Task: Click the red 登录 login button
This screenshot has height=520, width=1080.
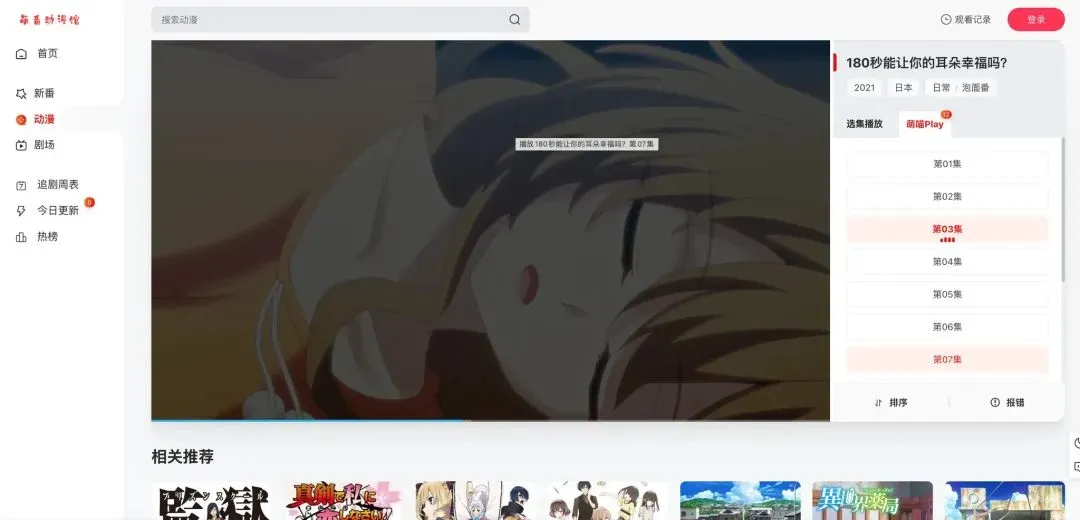Action: (x=1036, y=19)
